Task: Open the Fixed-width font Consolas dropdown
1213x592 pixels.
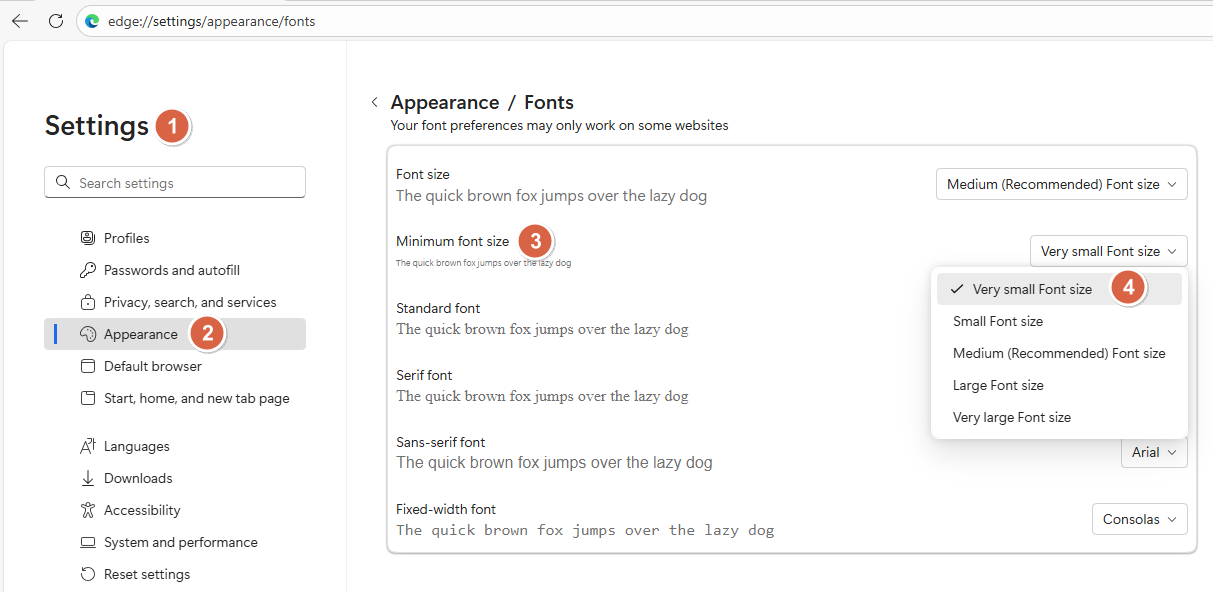Action: tap(1139, 519)
